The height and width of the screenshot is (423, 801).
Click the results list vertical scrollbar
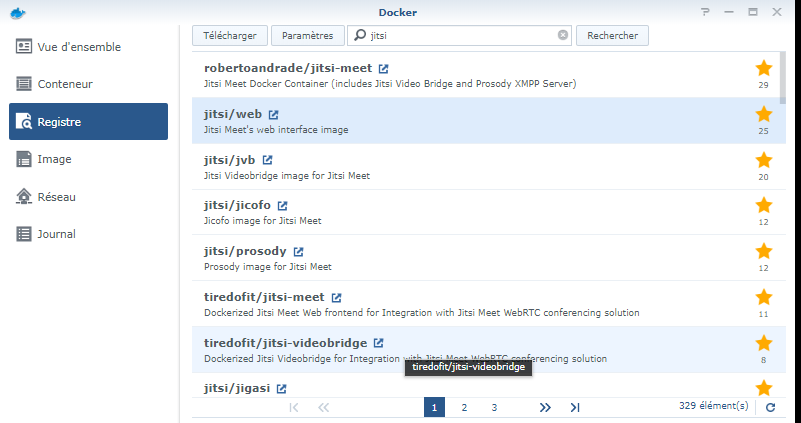coord(783,78)
